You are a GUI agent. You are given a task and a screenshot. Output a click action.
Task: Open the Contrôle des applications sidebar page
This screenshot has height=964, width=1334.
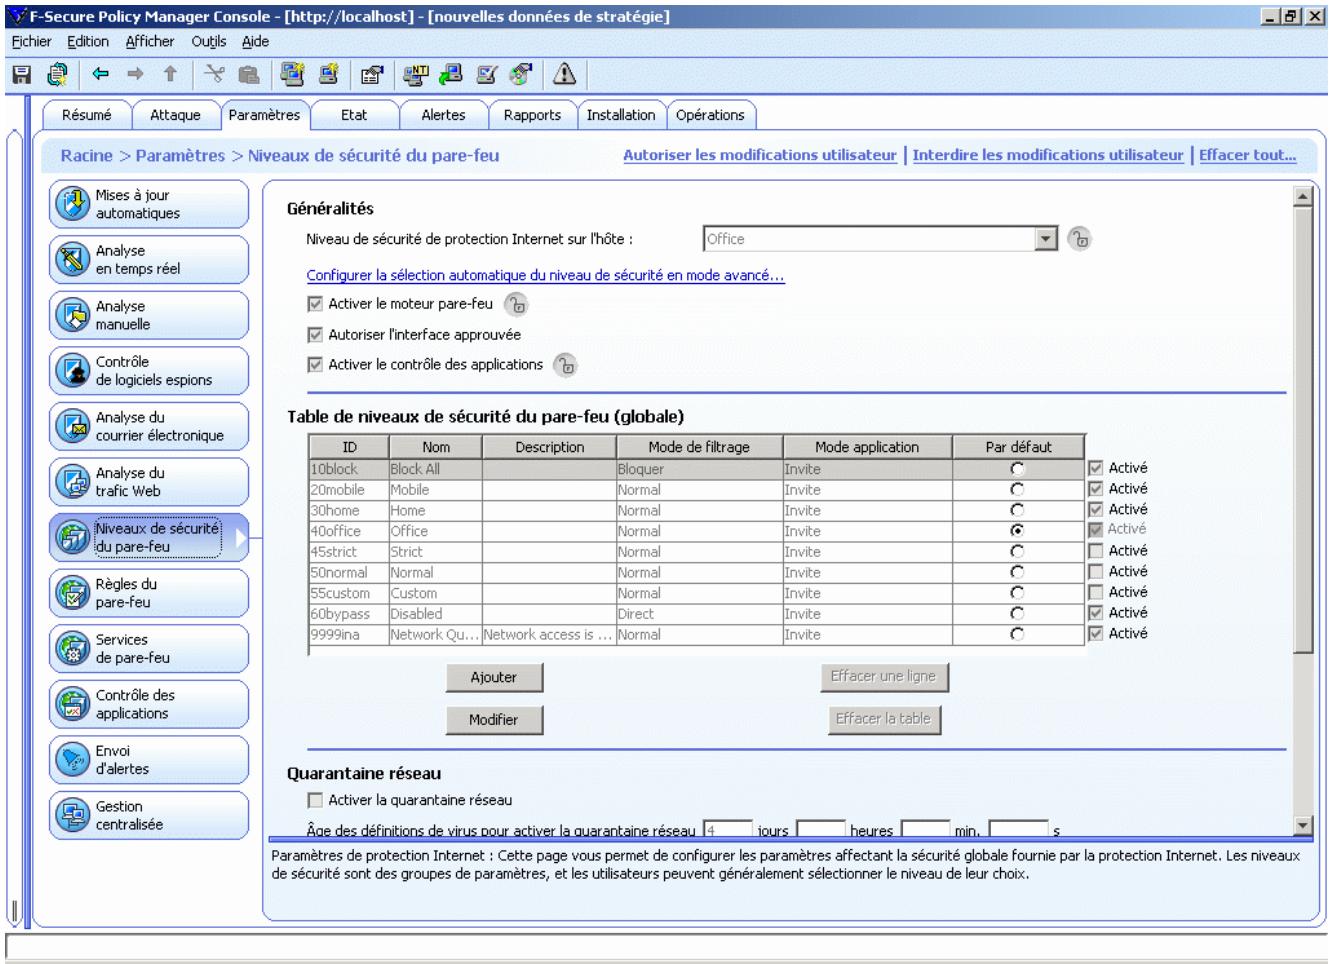point(149,704)
